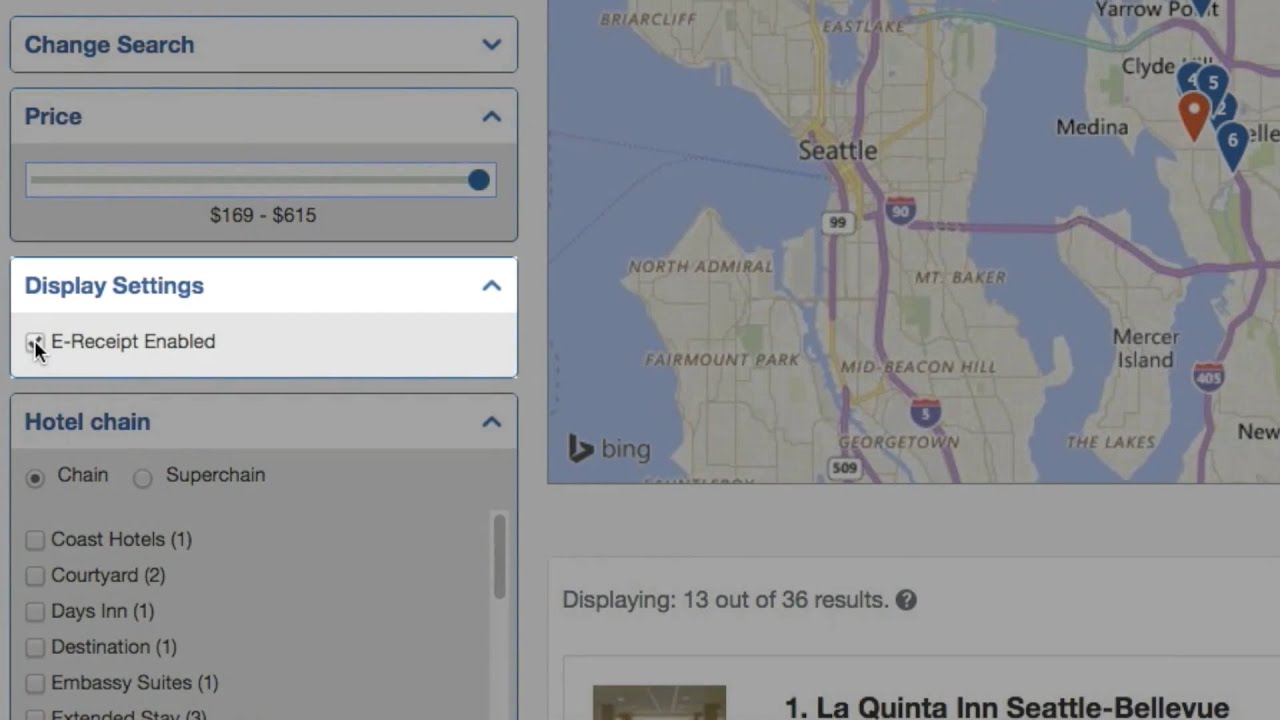Viewport: 1280px width, 720px height.
Task: Click the Seattle label on the map
Action: pyautogui.click(x=838, y=151)
